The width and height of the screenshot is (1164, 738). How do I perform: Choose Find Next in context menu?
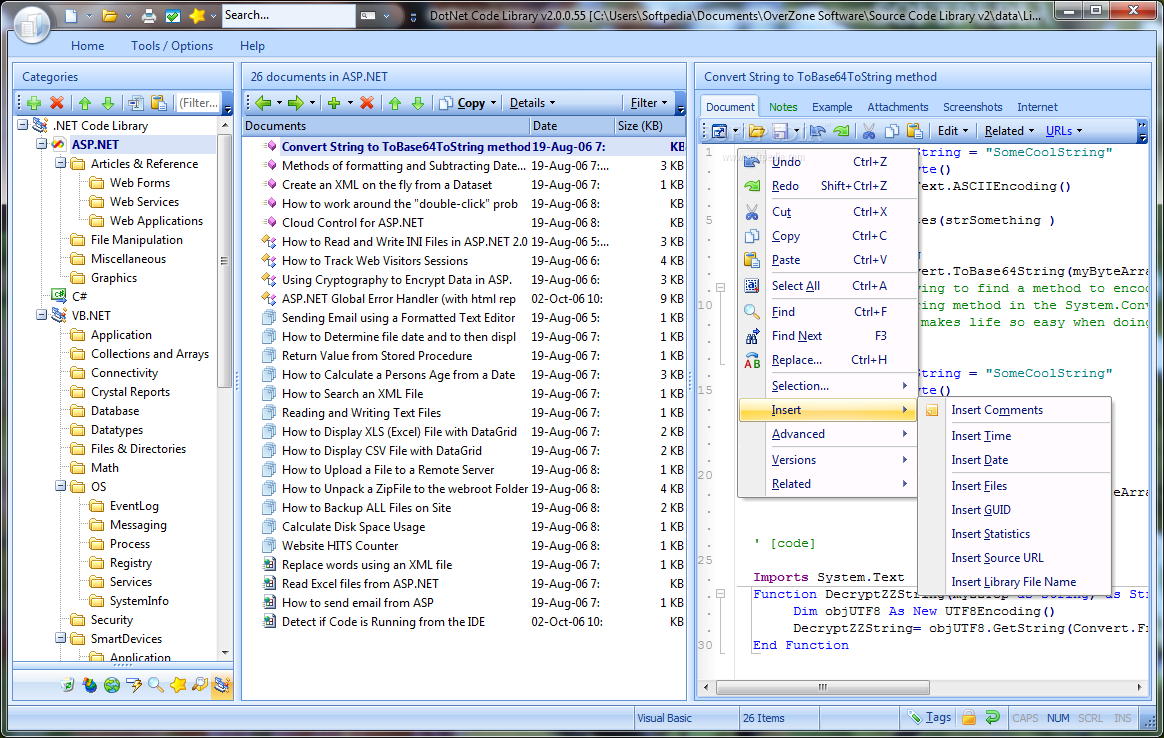(828, 336)
